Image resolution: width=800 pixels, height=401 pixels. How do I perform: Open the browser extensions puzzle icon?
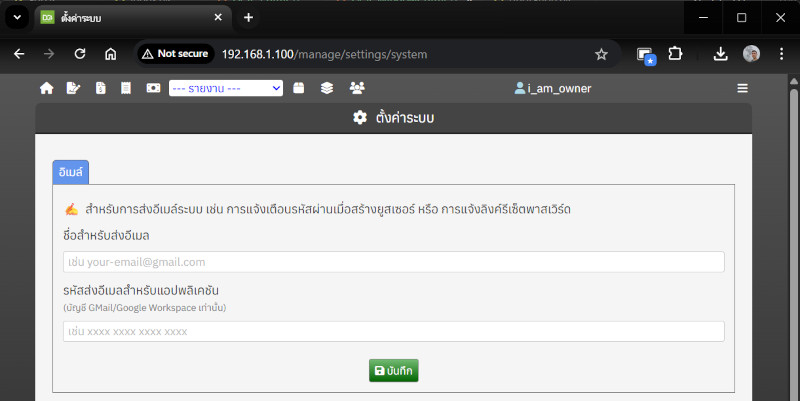pos(675,54)
